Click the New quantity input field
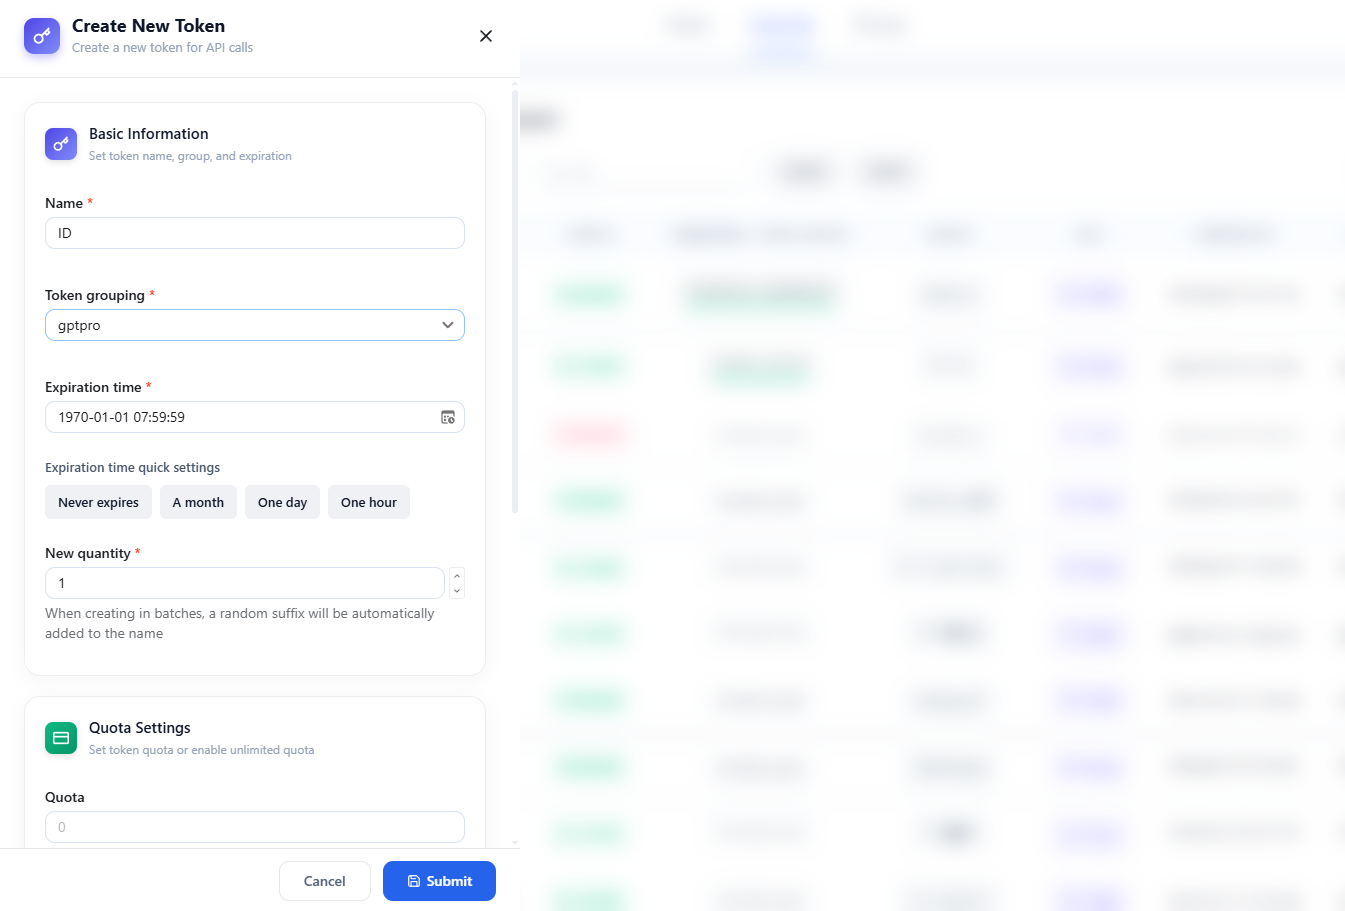The image size is (1345, 911). [245, 583]
